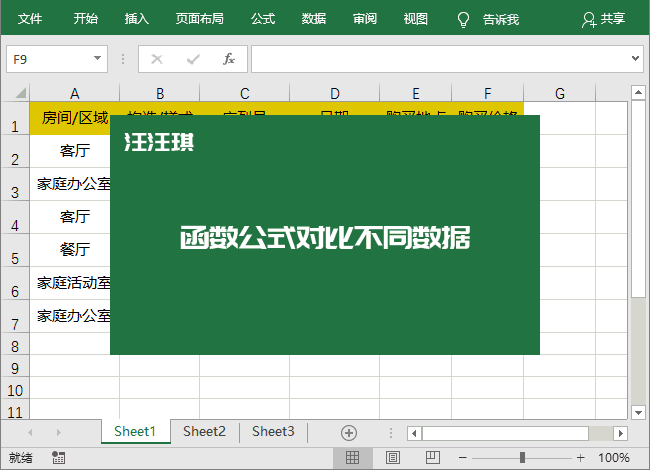This screenshot has width=650, height=470.
Task: Click the cancel X icon in formula bar
Action: [x=157, y=59]
